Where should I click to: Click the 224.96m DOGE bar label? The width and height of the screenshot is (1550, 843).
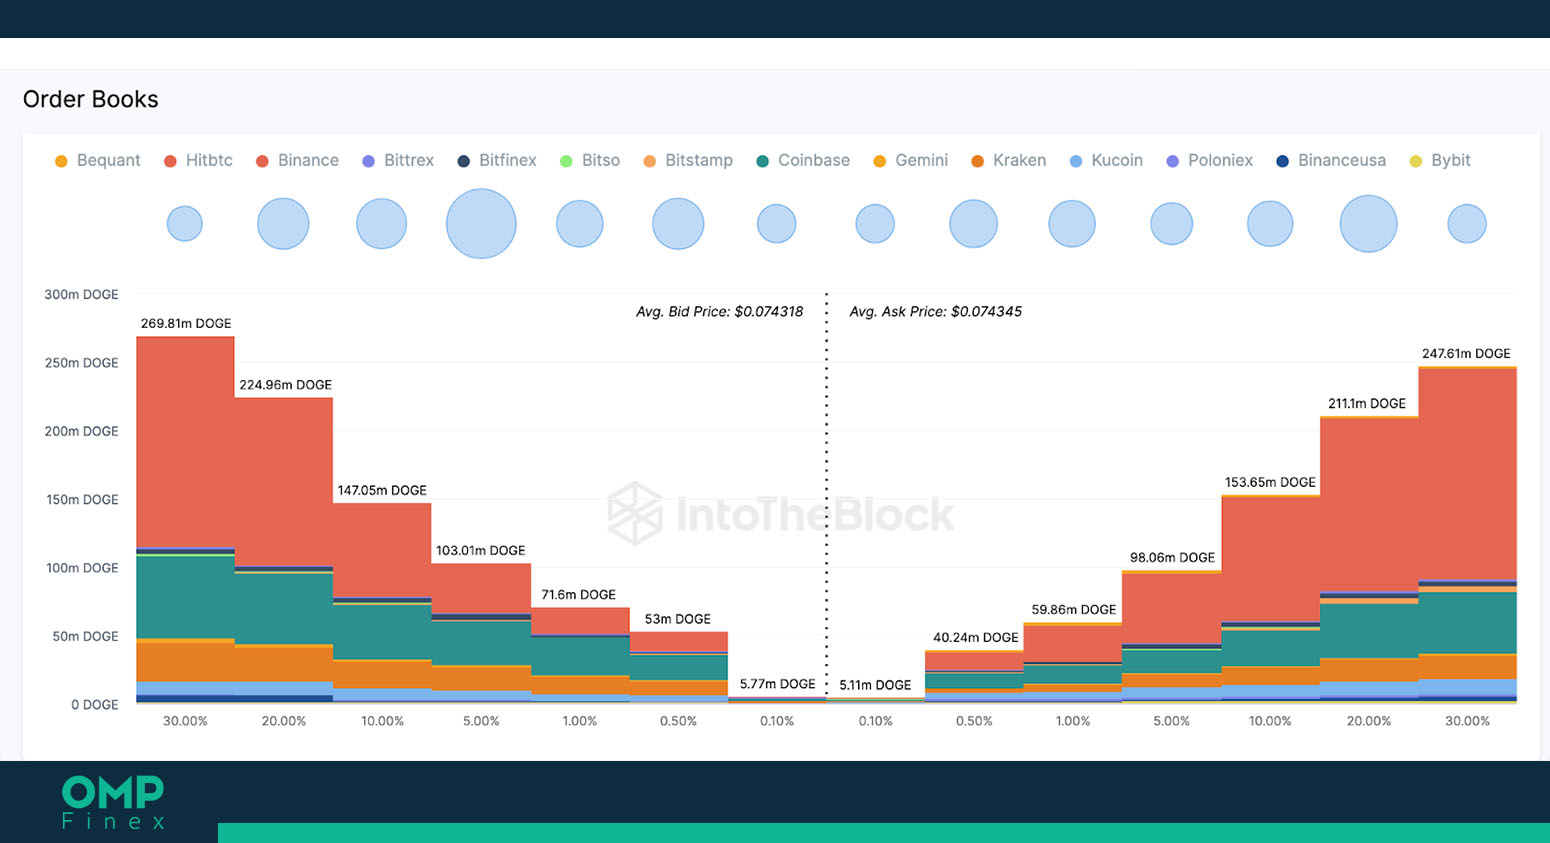coord(285,384)
